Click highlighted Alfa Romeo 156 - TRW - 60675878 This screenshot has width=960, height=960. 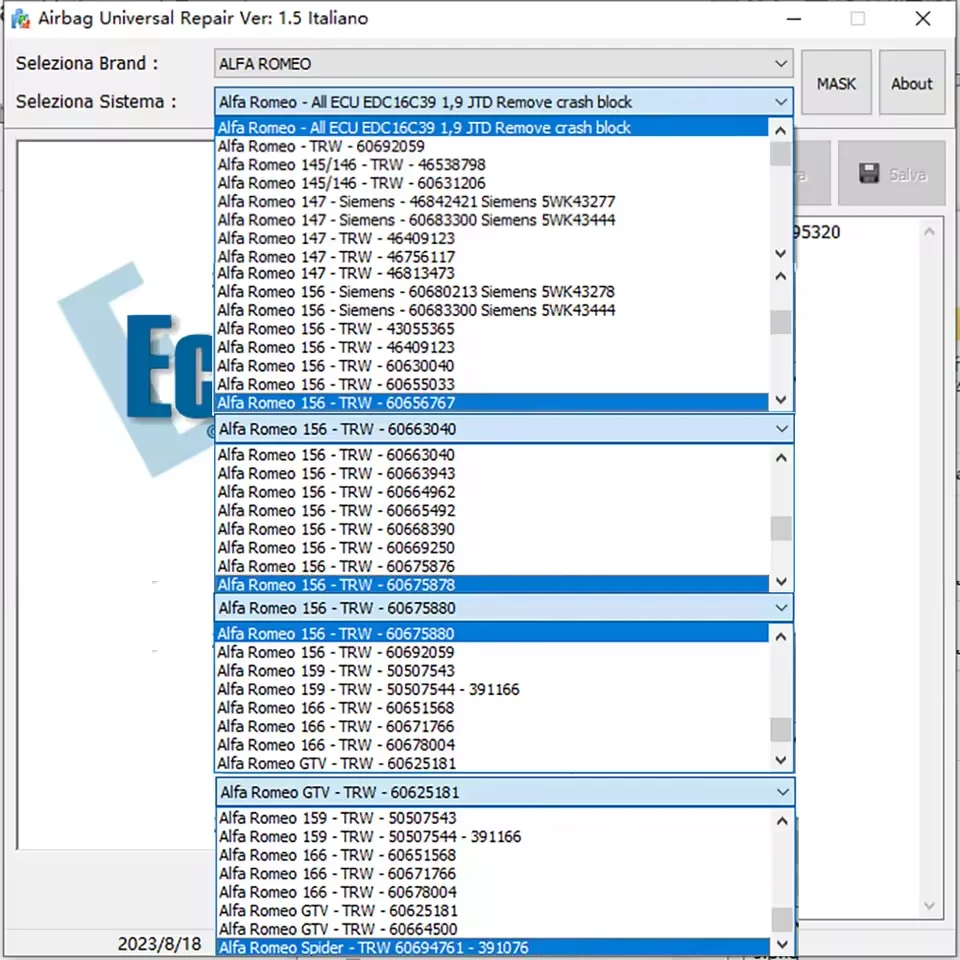492,585
